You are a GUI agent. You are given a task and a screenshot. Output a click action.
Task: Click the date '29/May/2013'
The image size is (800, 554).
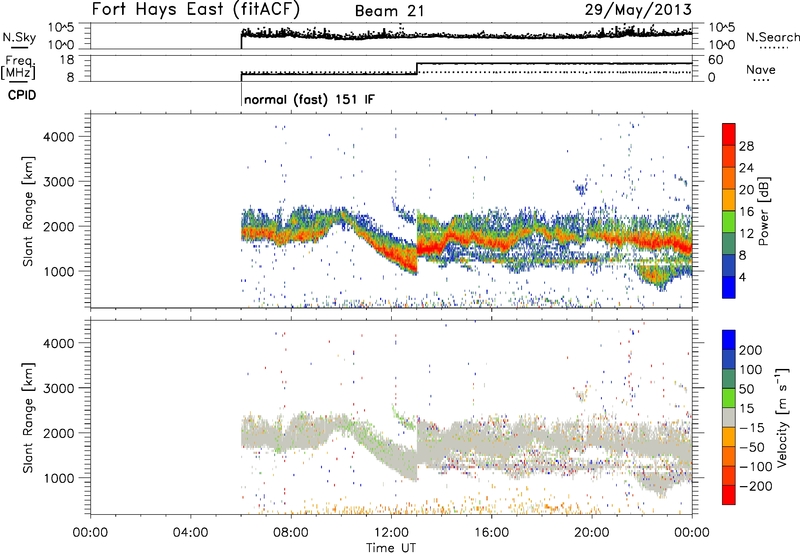638,10
